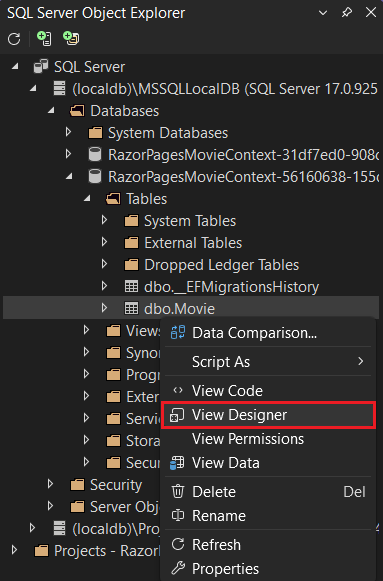
Task: Select the dbo.__EFMigrationsHistory table label
Action: 232,287
